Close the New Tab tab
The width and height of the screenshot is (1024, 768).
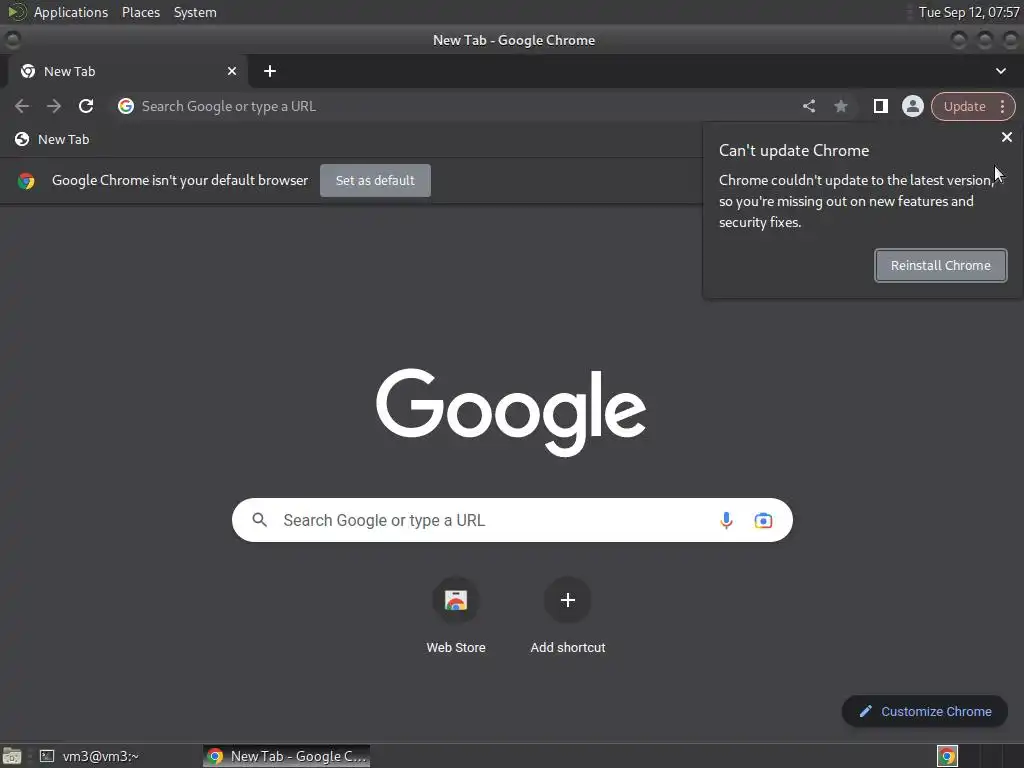232,71
